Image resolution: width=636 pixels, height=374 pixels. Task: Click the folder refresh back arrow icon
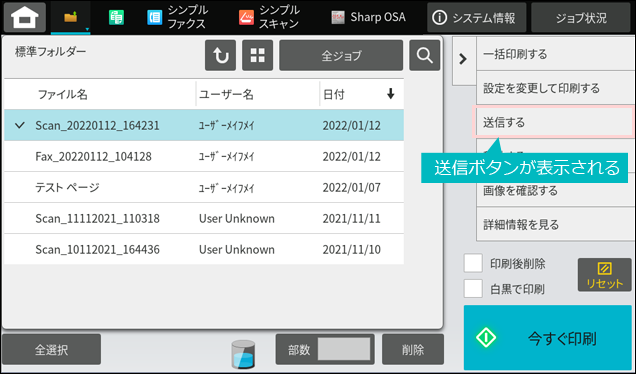[220, 56]
